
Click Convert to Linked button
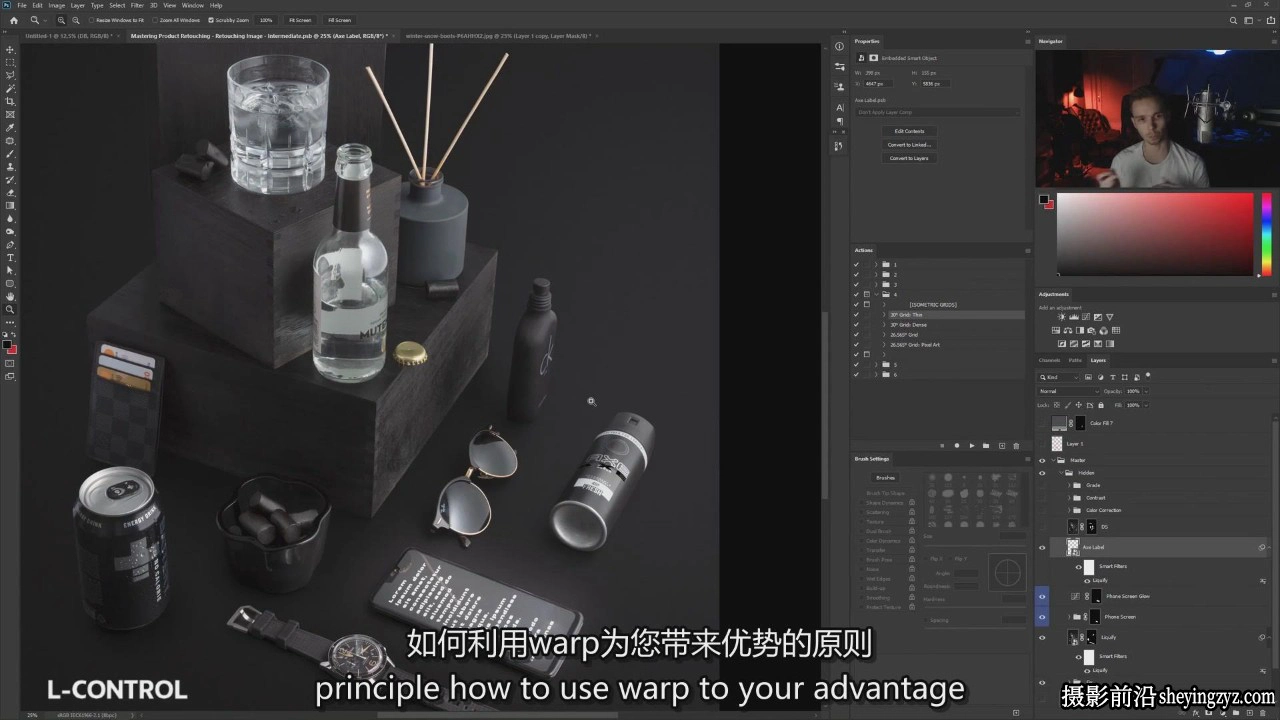909,144
